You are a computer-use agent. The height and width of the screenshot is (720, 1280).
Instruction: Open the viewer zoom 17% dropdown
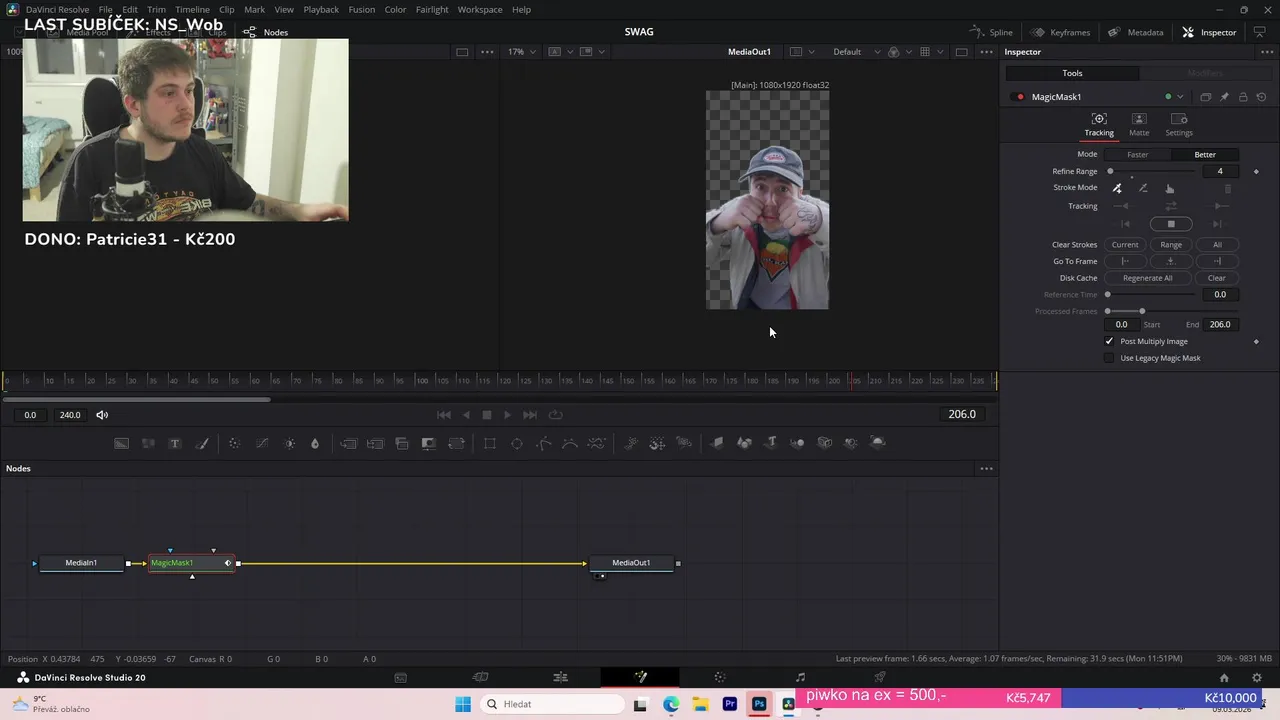click(x=522, y=52)
